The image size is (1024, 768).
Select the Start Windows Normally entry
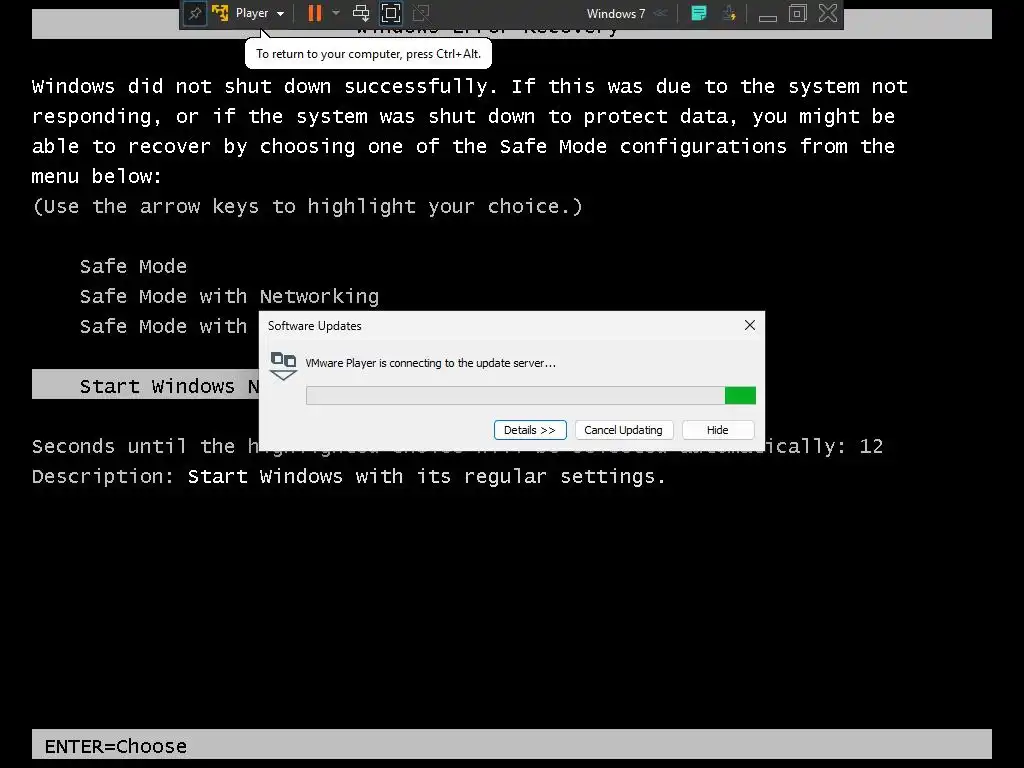pos(146,386)
